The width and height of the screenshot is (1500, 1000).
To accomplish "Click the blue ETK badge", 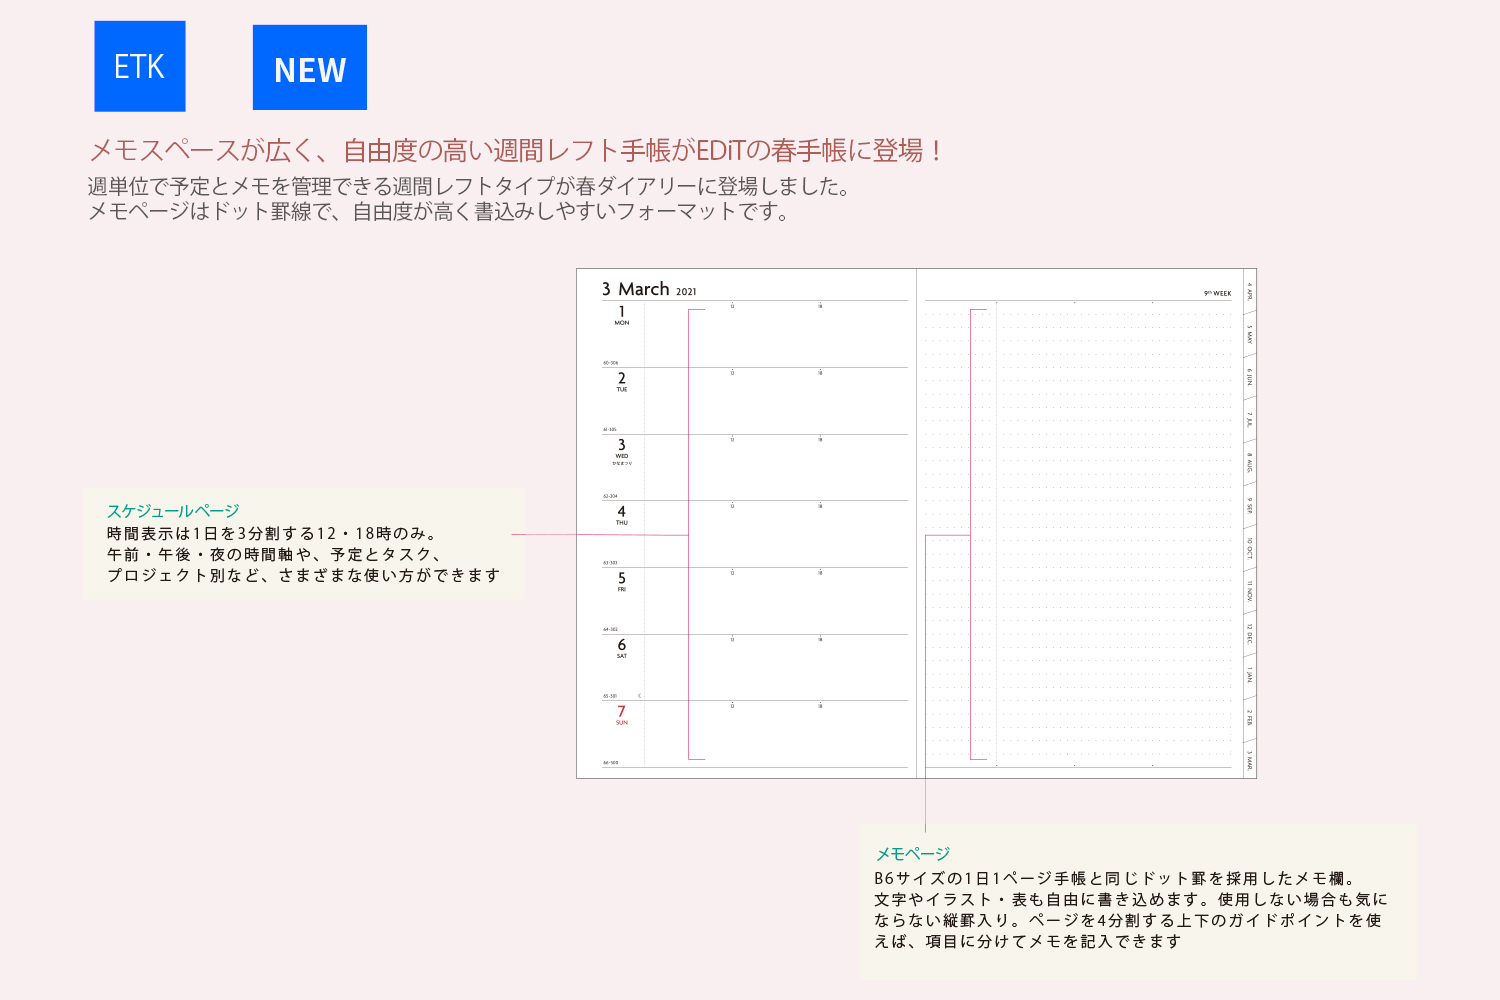I will tap(140, 66).
